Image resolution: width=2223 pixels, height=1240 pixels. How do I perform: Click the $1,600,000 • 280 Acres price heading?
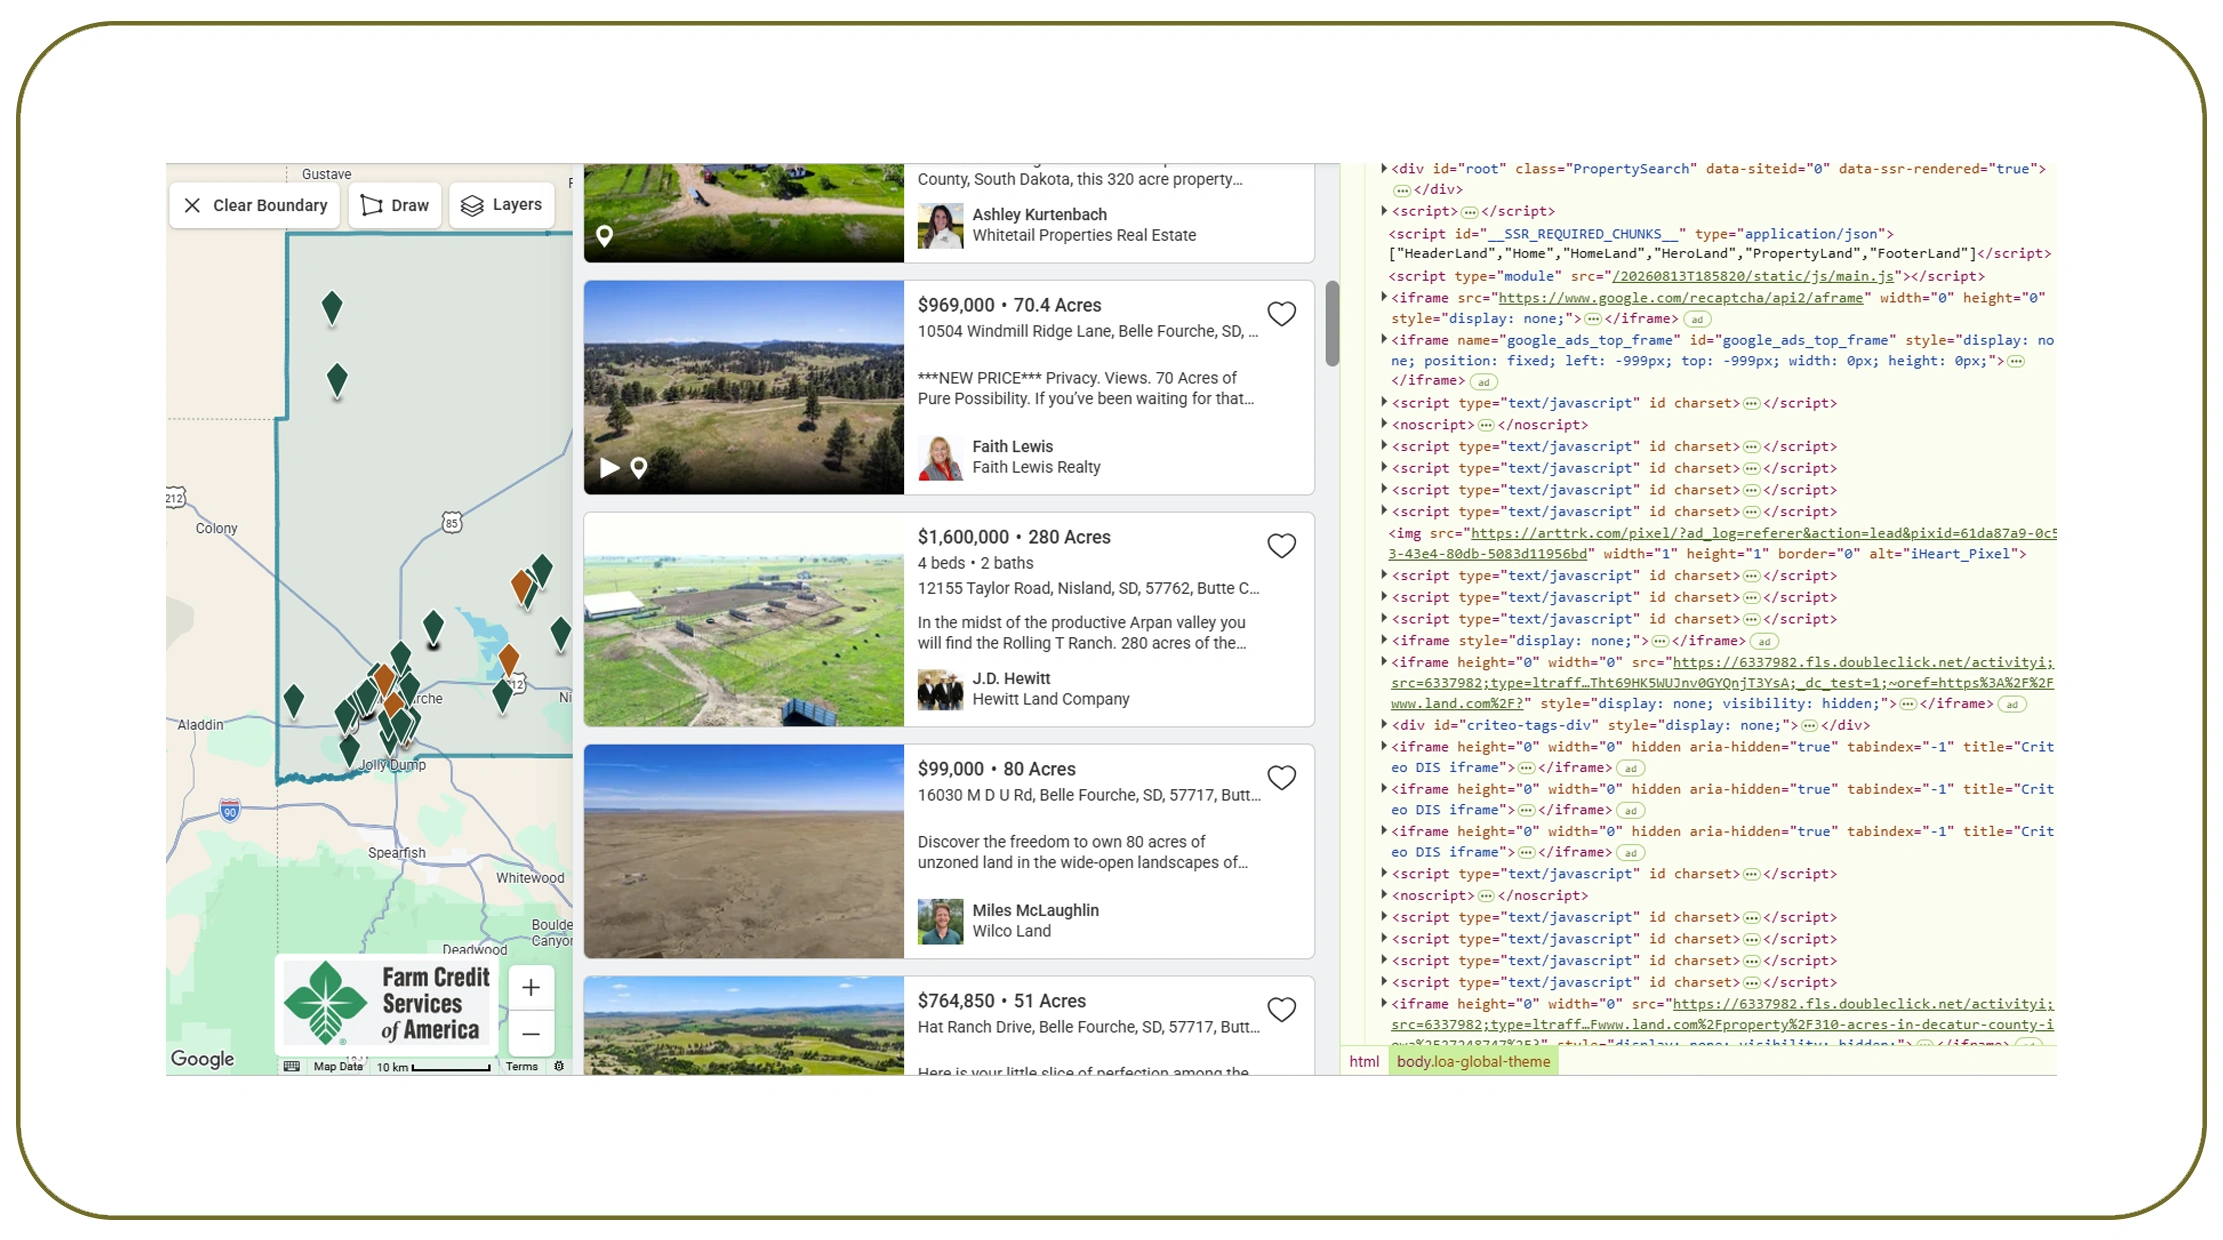point(1014,537)
